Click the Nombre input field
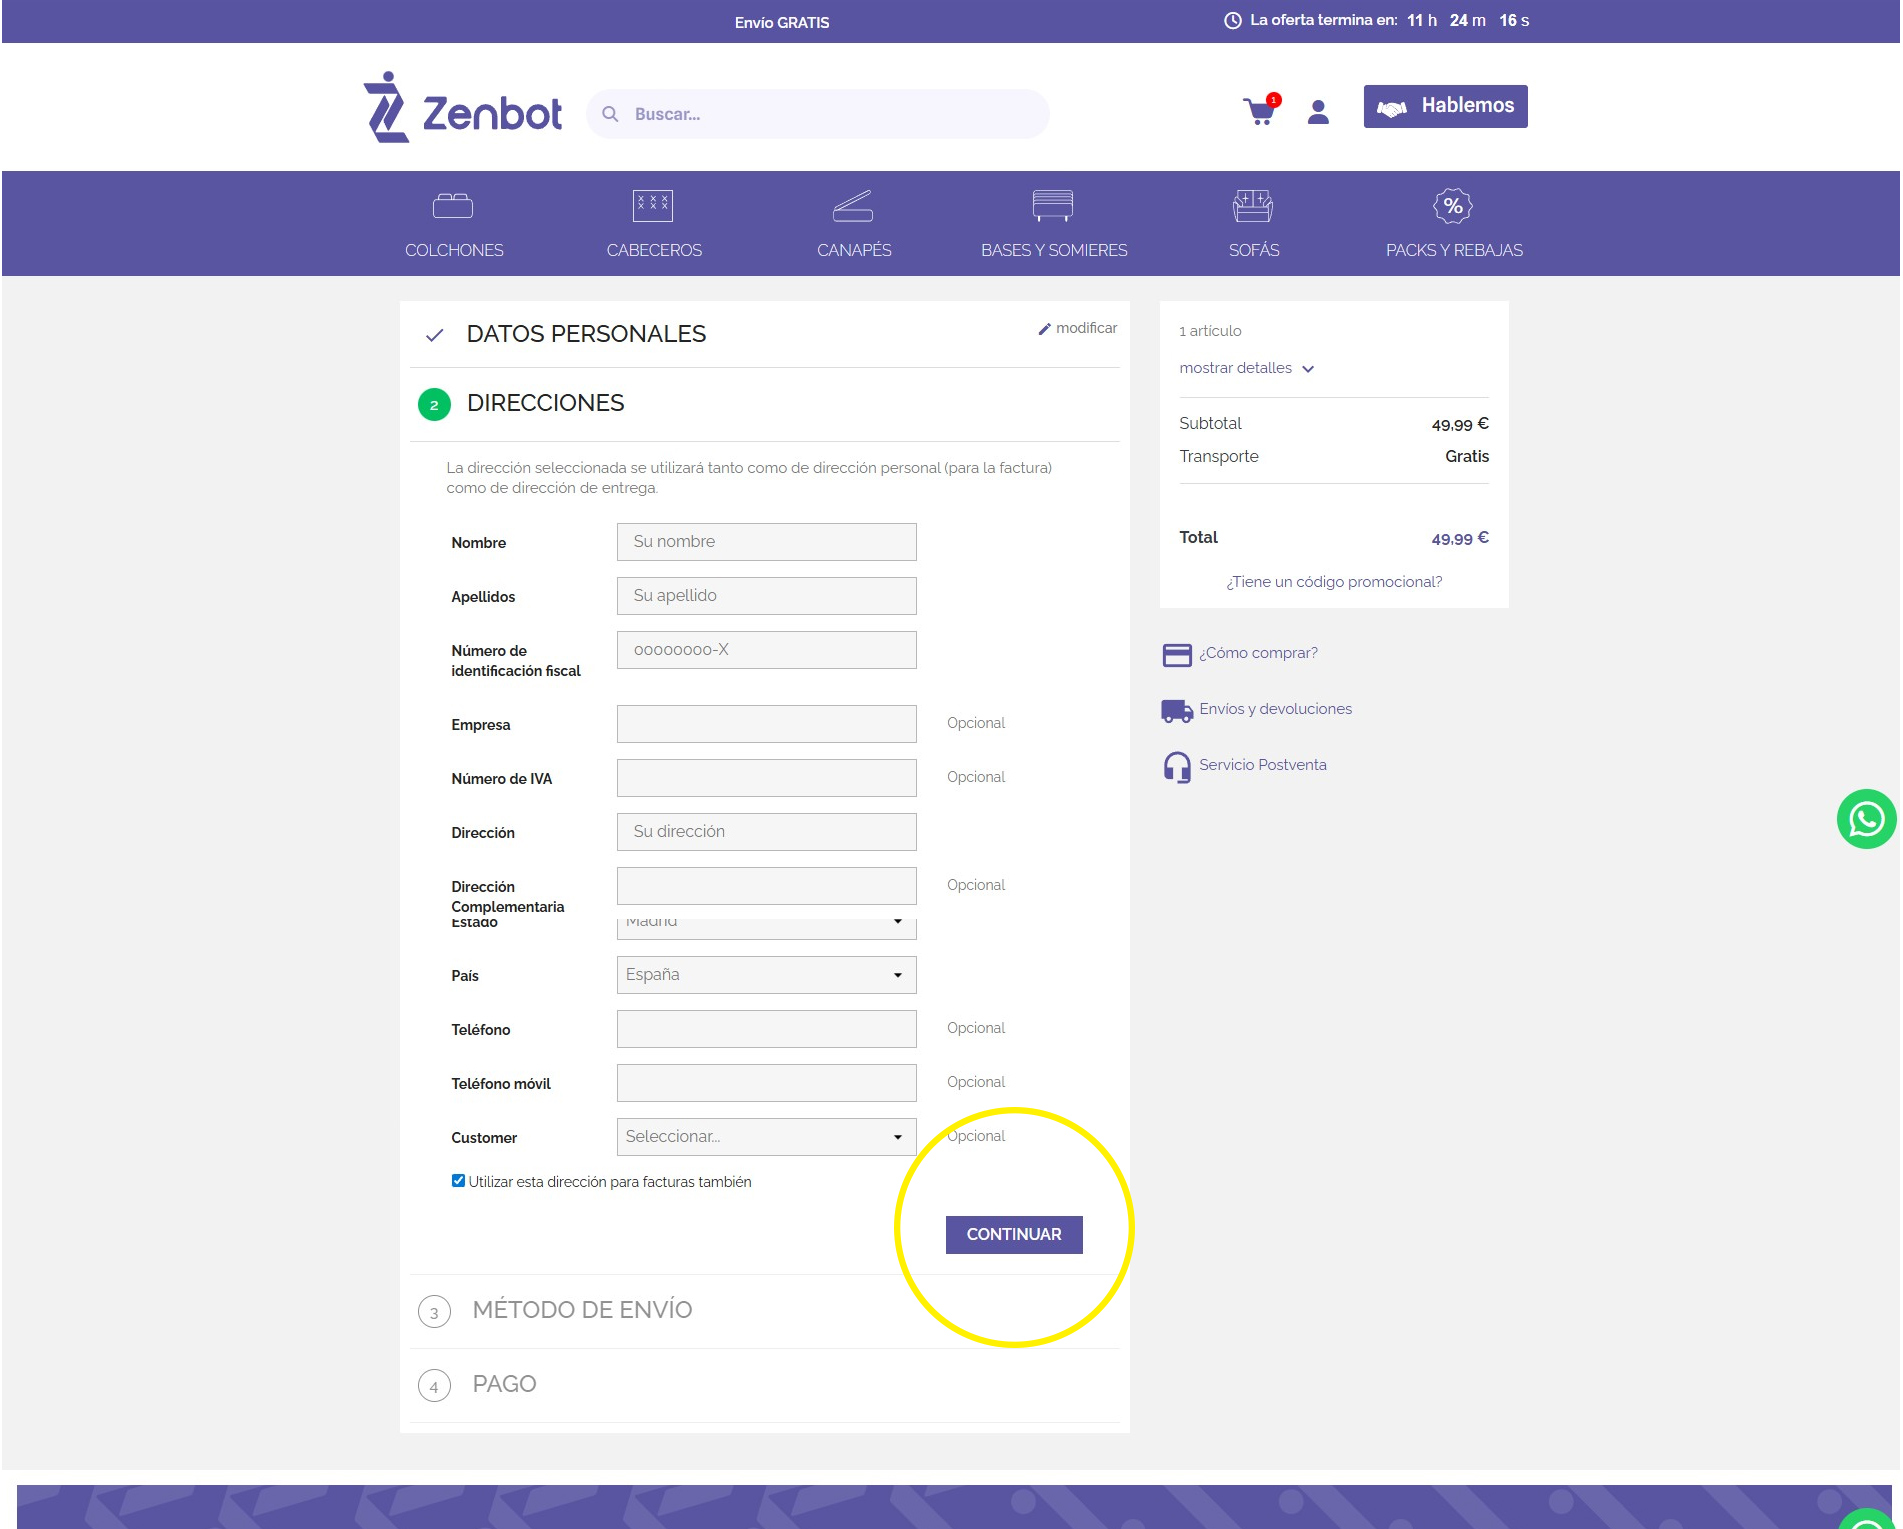 [766, 542]
